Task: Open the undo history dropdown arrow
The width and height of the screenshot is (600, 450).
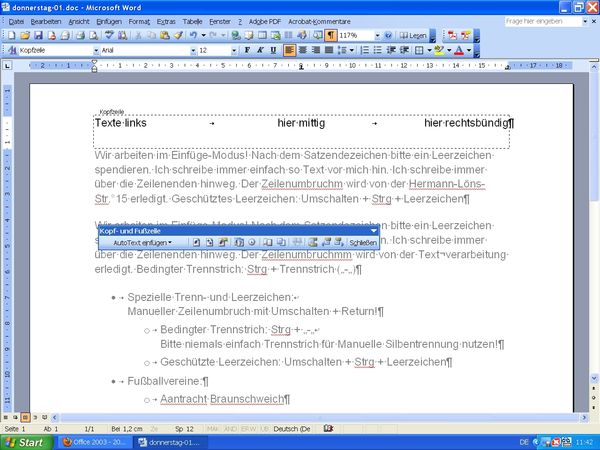Action: click(204, 36)
